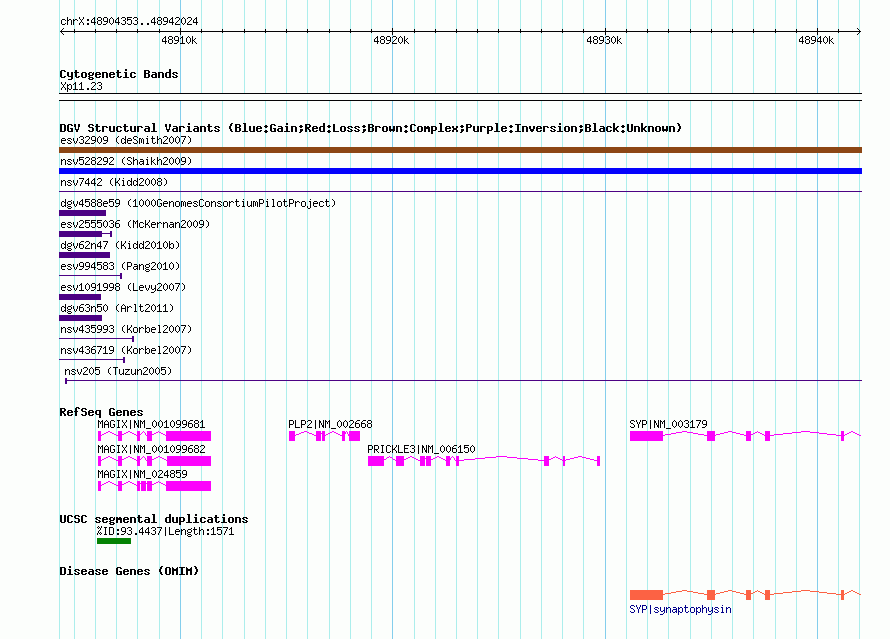This screenshot has height=639, width=890.
Task: Click the PRICKLE3 first large exon
Action: coord(376,461)
